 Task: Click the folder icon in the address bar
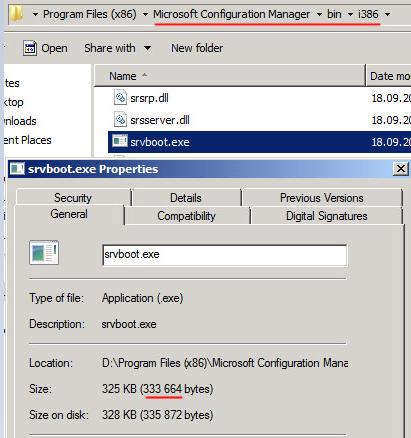(x=17, y=14)
